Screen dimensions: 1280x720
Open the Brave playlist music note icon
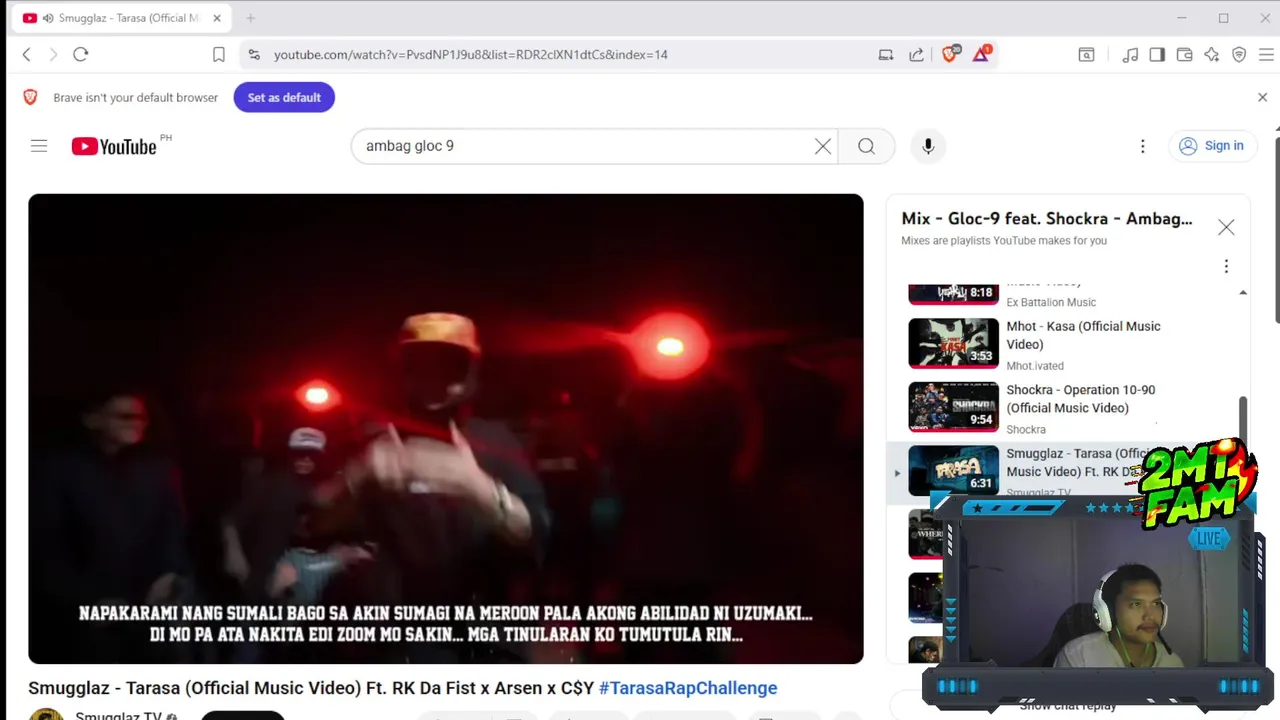tap(1130, 55)
